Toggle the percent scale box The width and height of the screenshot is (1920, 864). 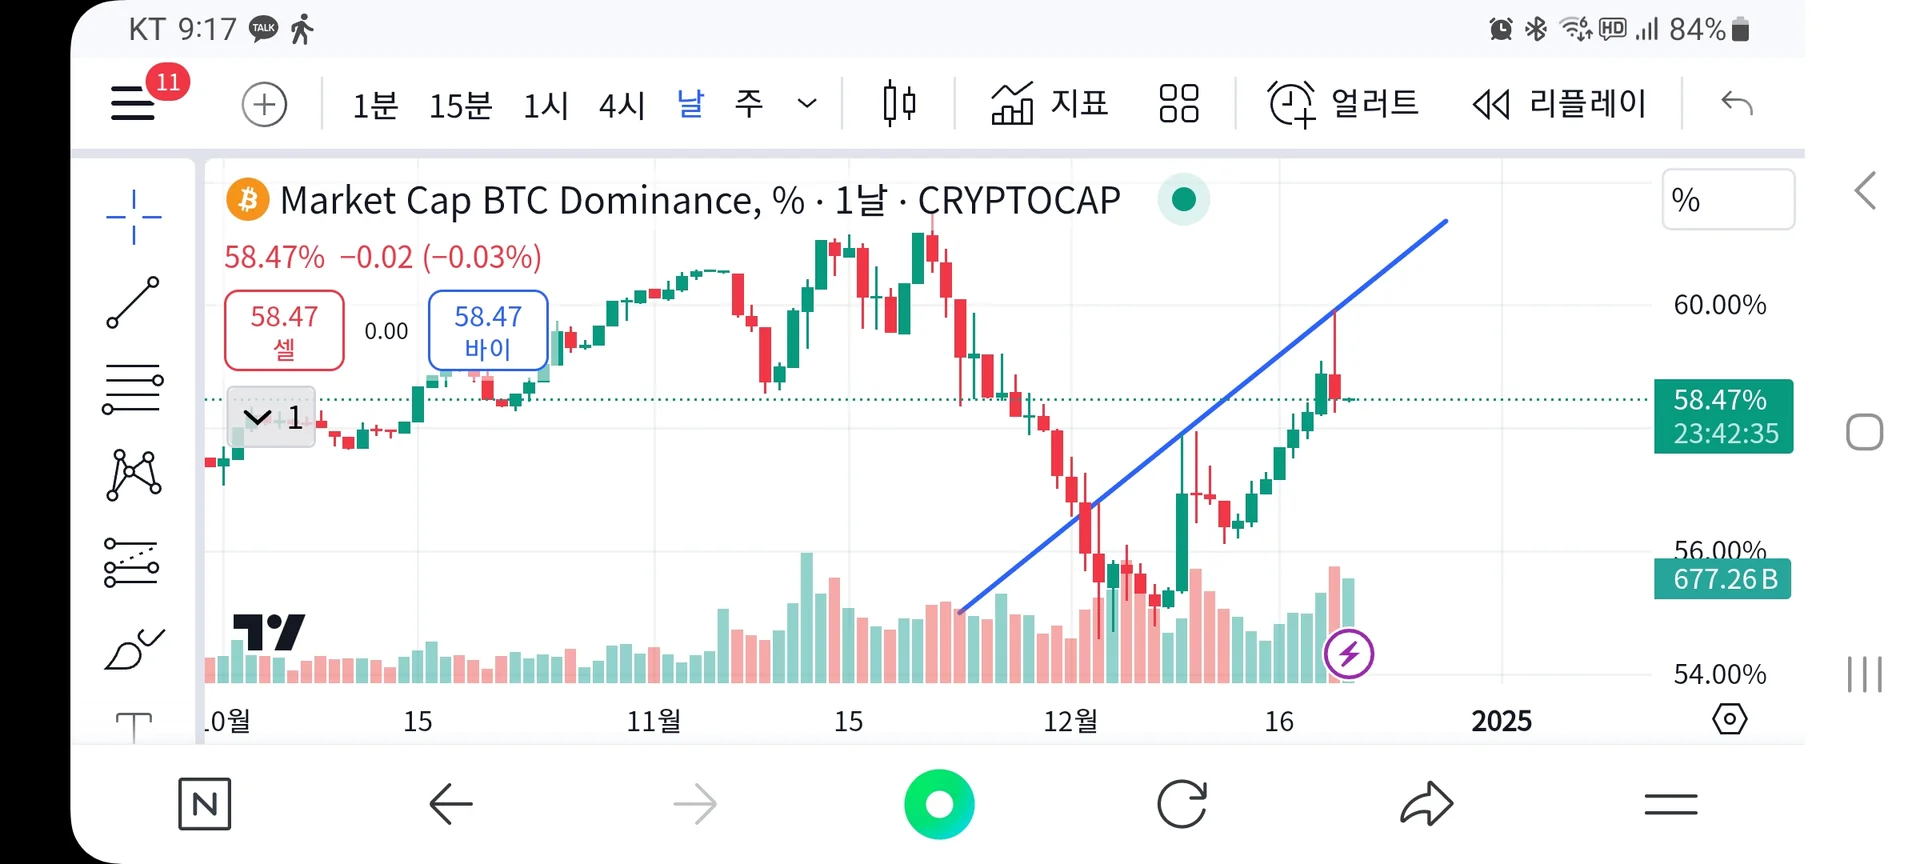[1727, 200]
